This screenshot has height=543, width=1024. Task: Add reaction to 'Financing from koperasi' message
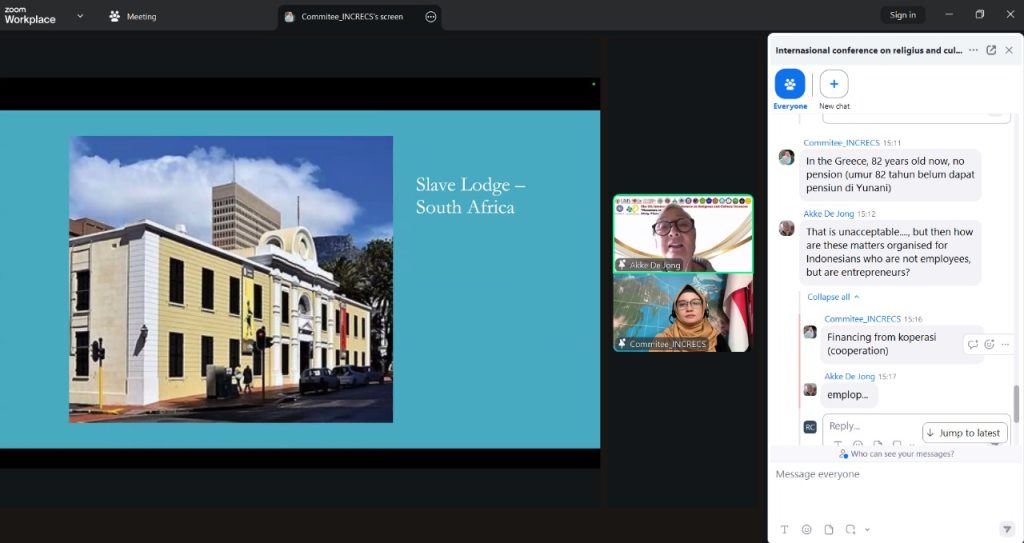coord(989,344)
